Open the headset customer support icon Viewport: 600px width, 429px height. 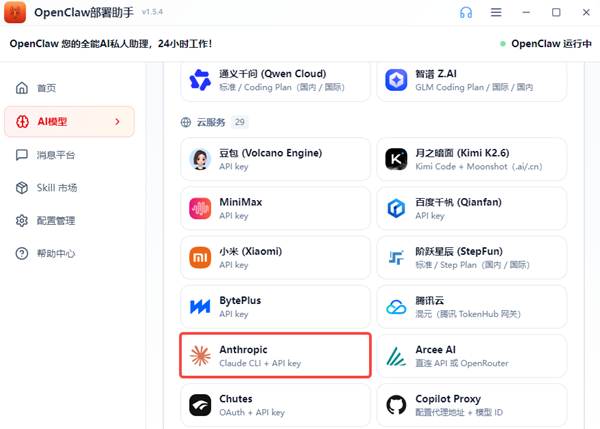(x=466, y=13)
